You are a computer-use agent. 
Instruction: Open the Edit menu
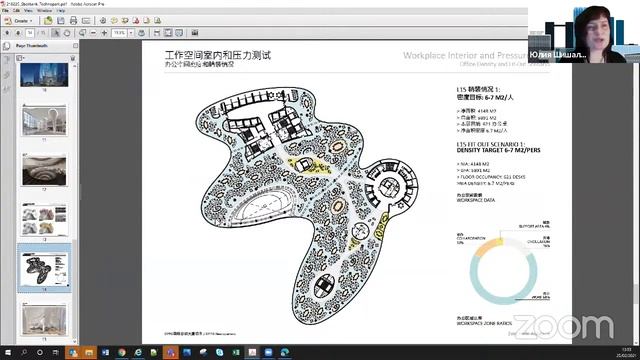(16, 11)
